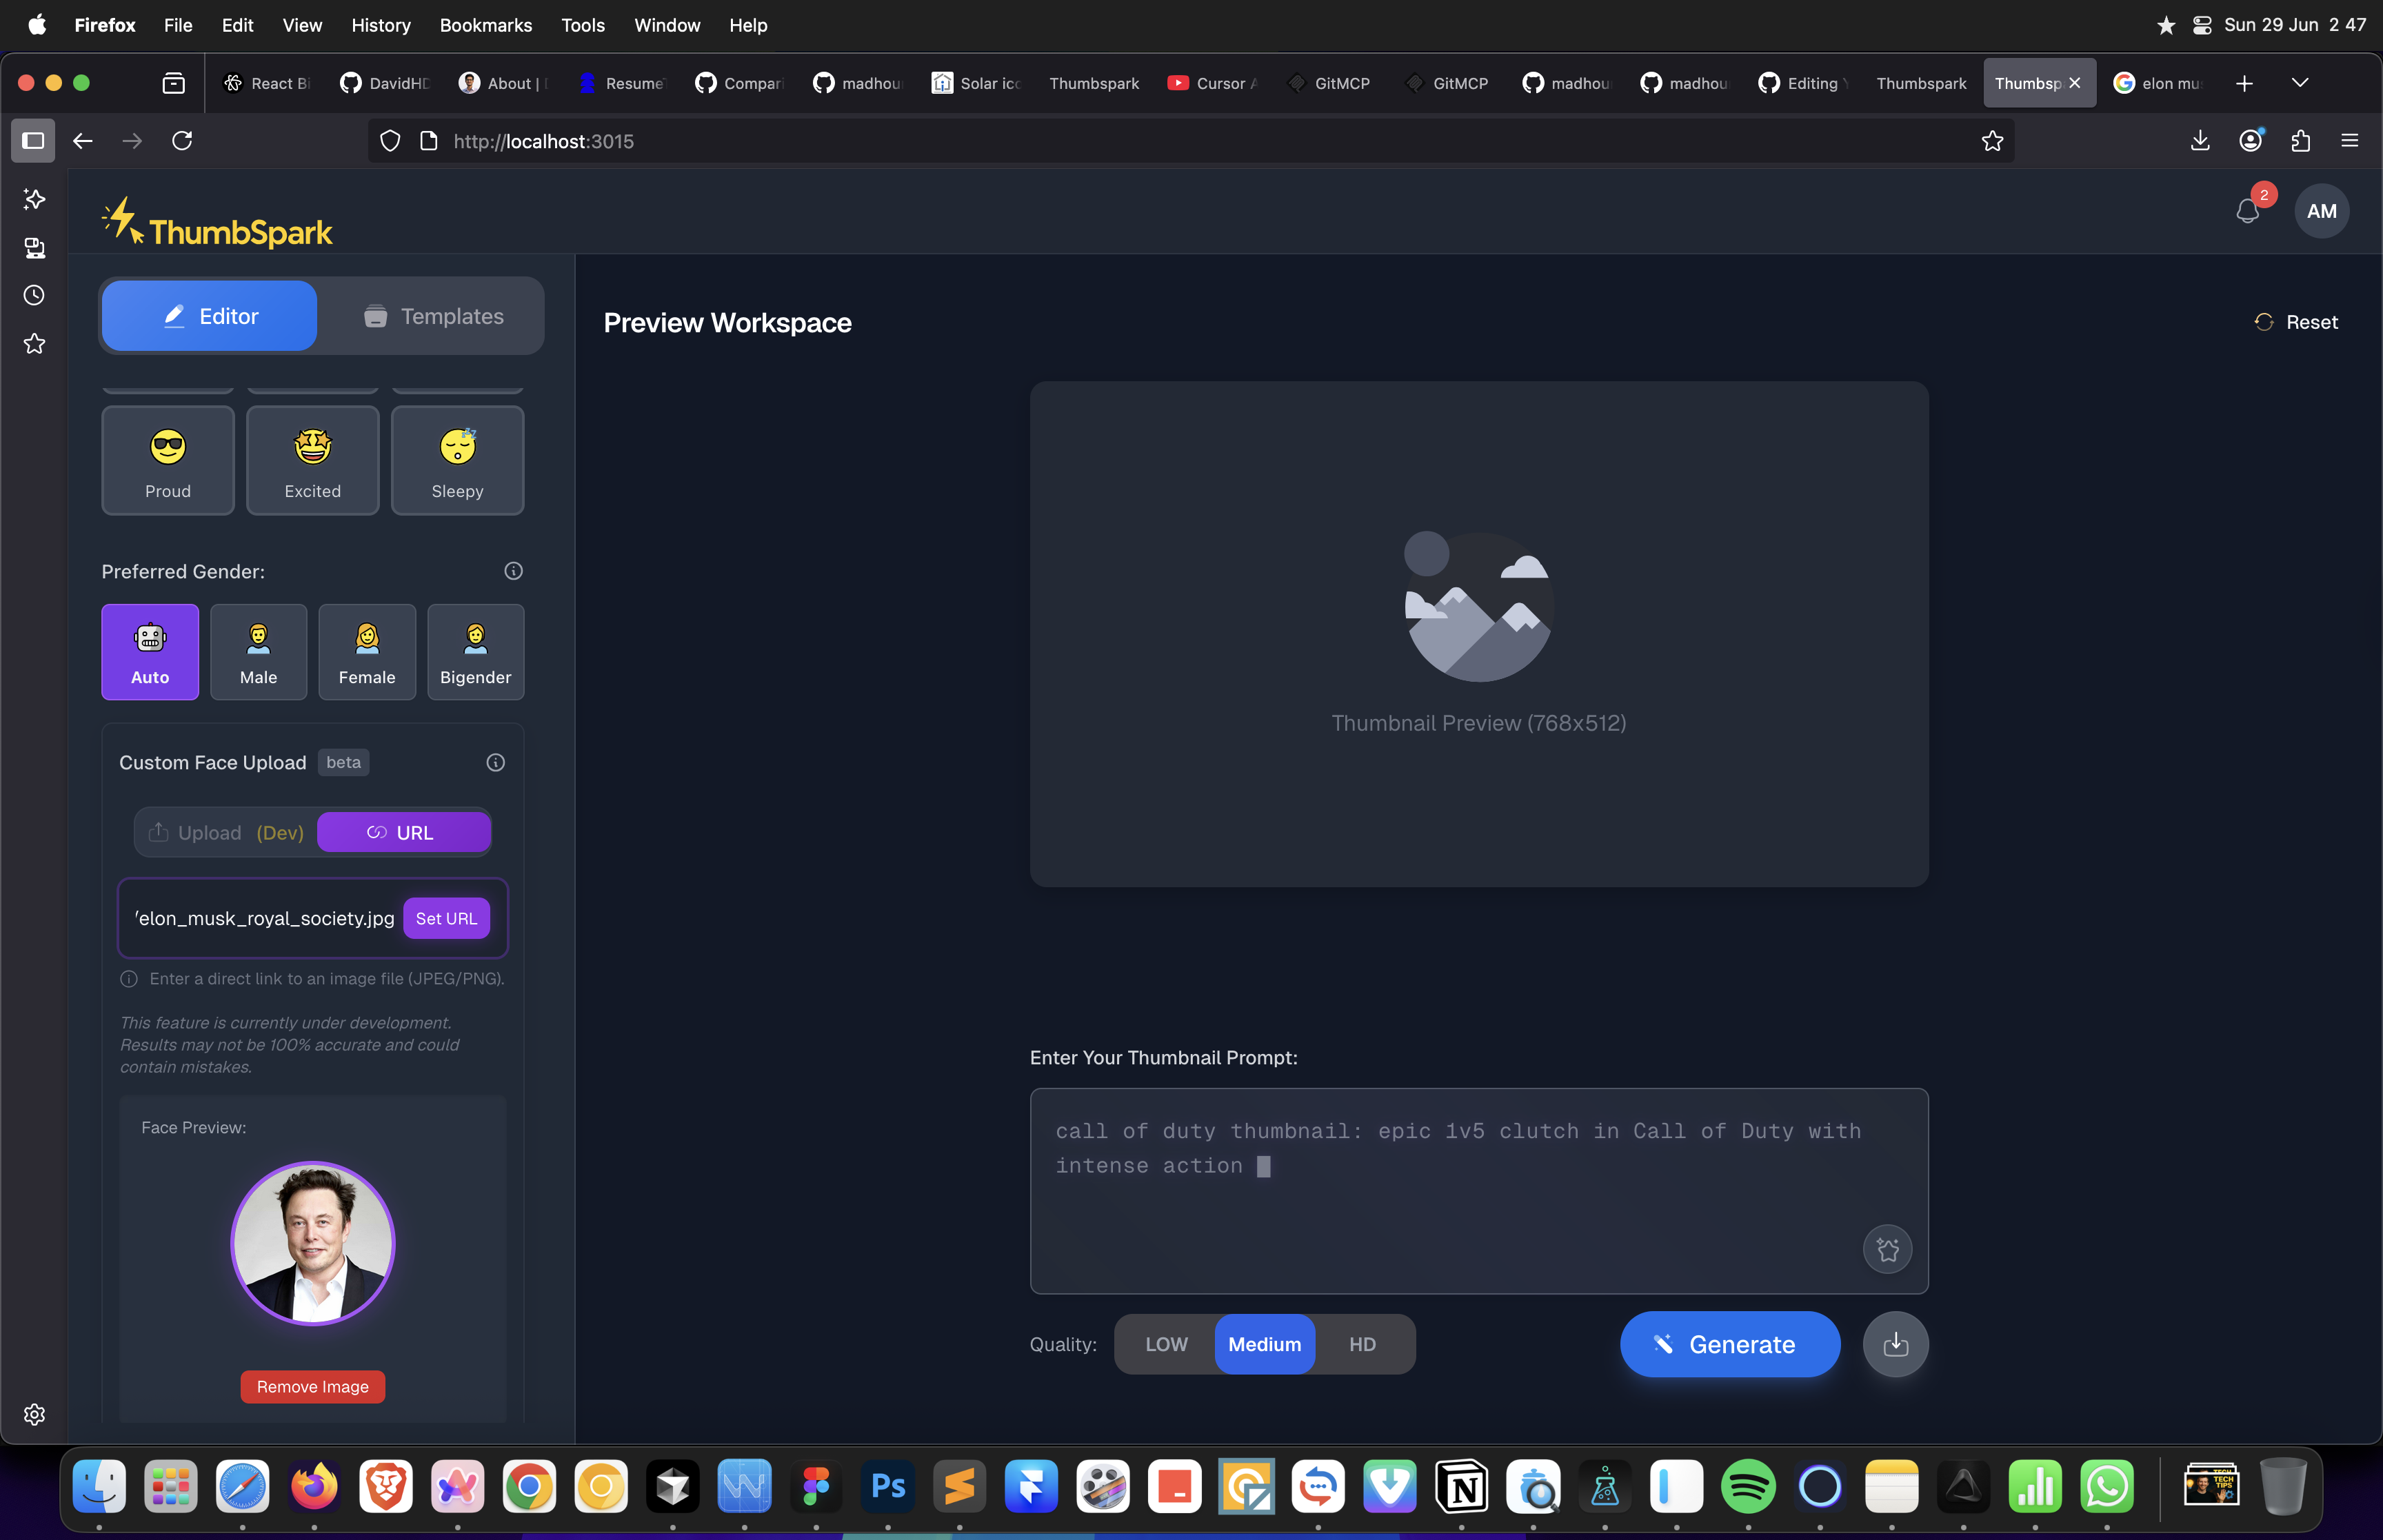The width and height of the screenshot is (2383, 1540).
Task: Open the Preferred Gender info icon
Action: [513, 571]
